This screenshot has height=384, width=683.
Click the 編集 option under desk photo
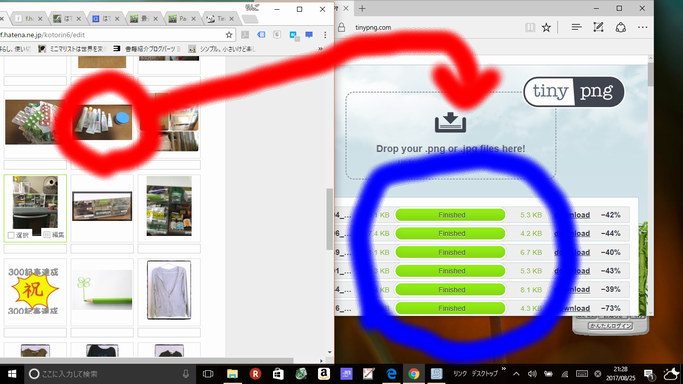(54, 235)
